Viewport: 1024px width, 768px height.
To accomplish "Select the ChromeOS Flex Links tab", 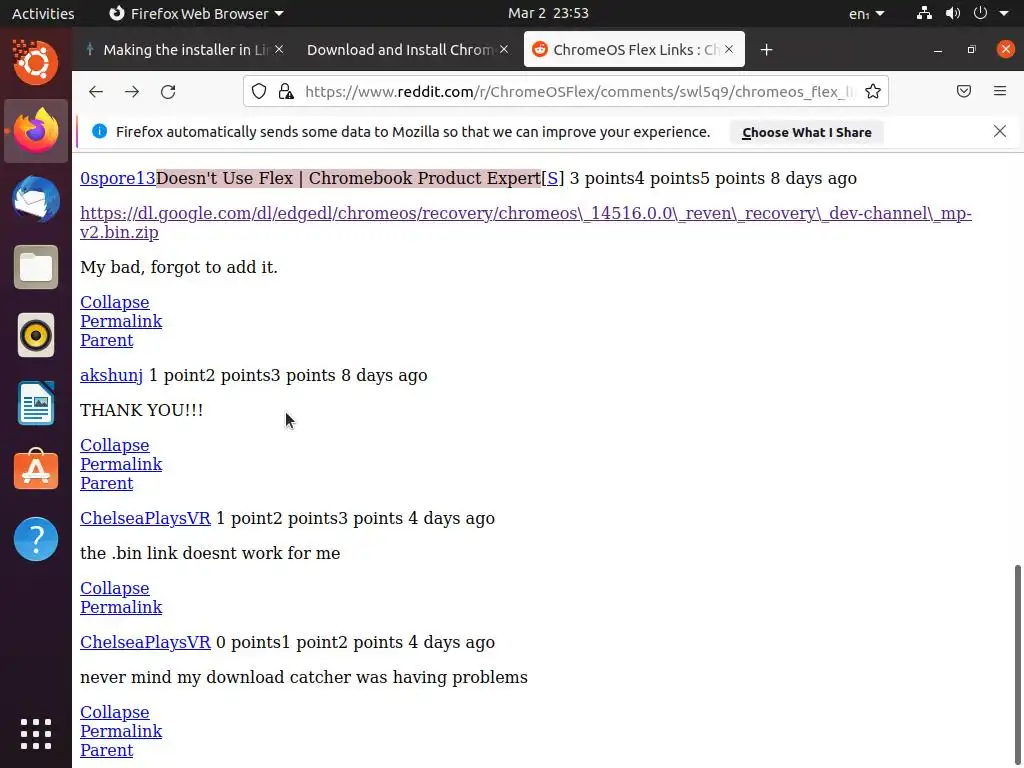I will (634, 50).
